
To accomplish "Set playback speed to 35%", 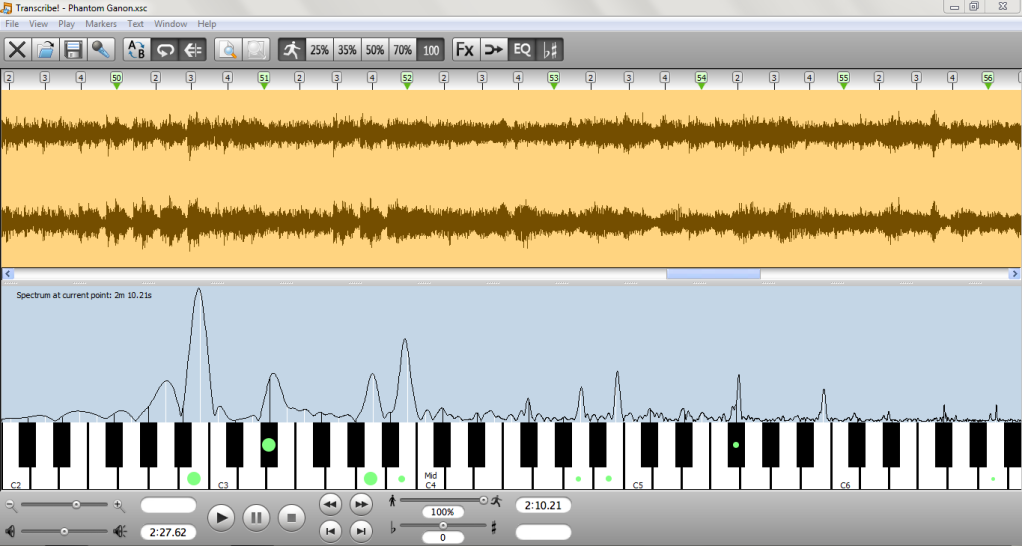I will click(347, 50).
